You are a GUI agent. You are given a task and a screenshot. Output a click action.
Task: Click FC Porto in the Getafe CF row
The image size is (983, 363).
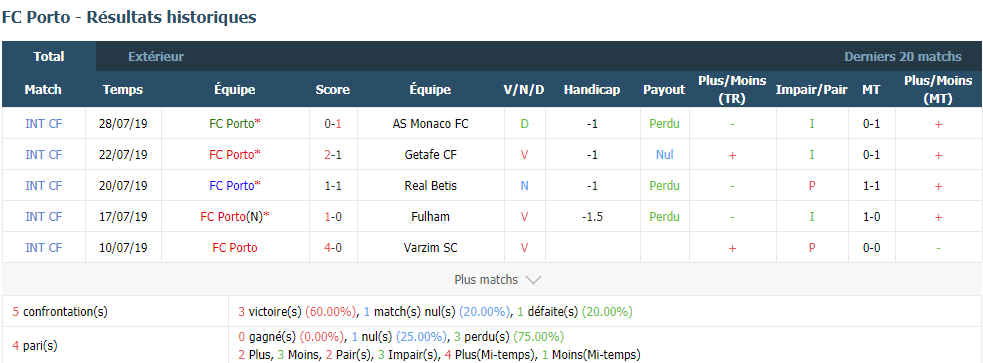235,154
